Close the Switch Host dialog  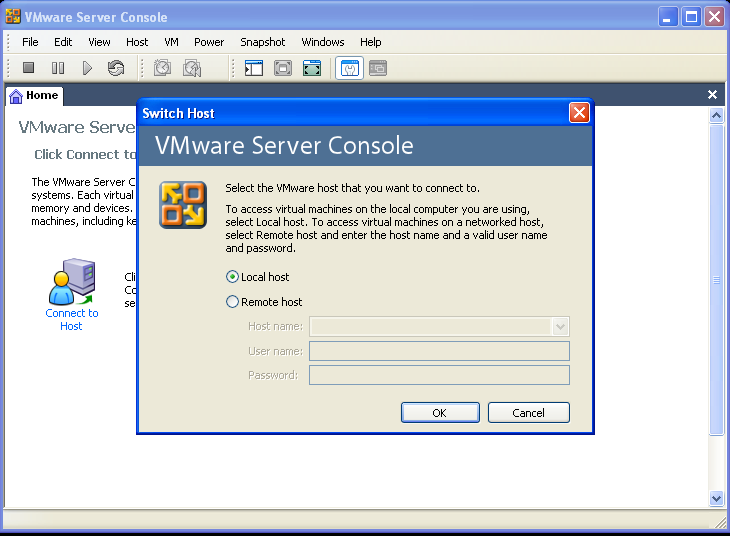pos(579,113)
